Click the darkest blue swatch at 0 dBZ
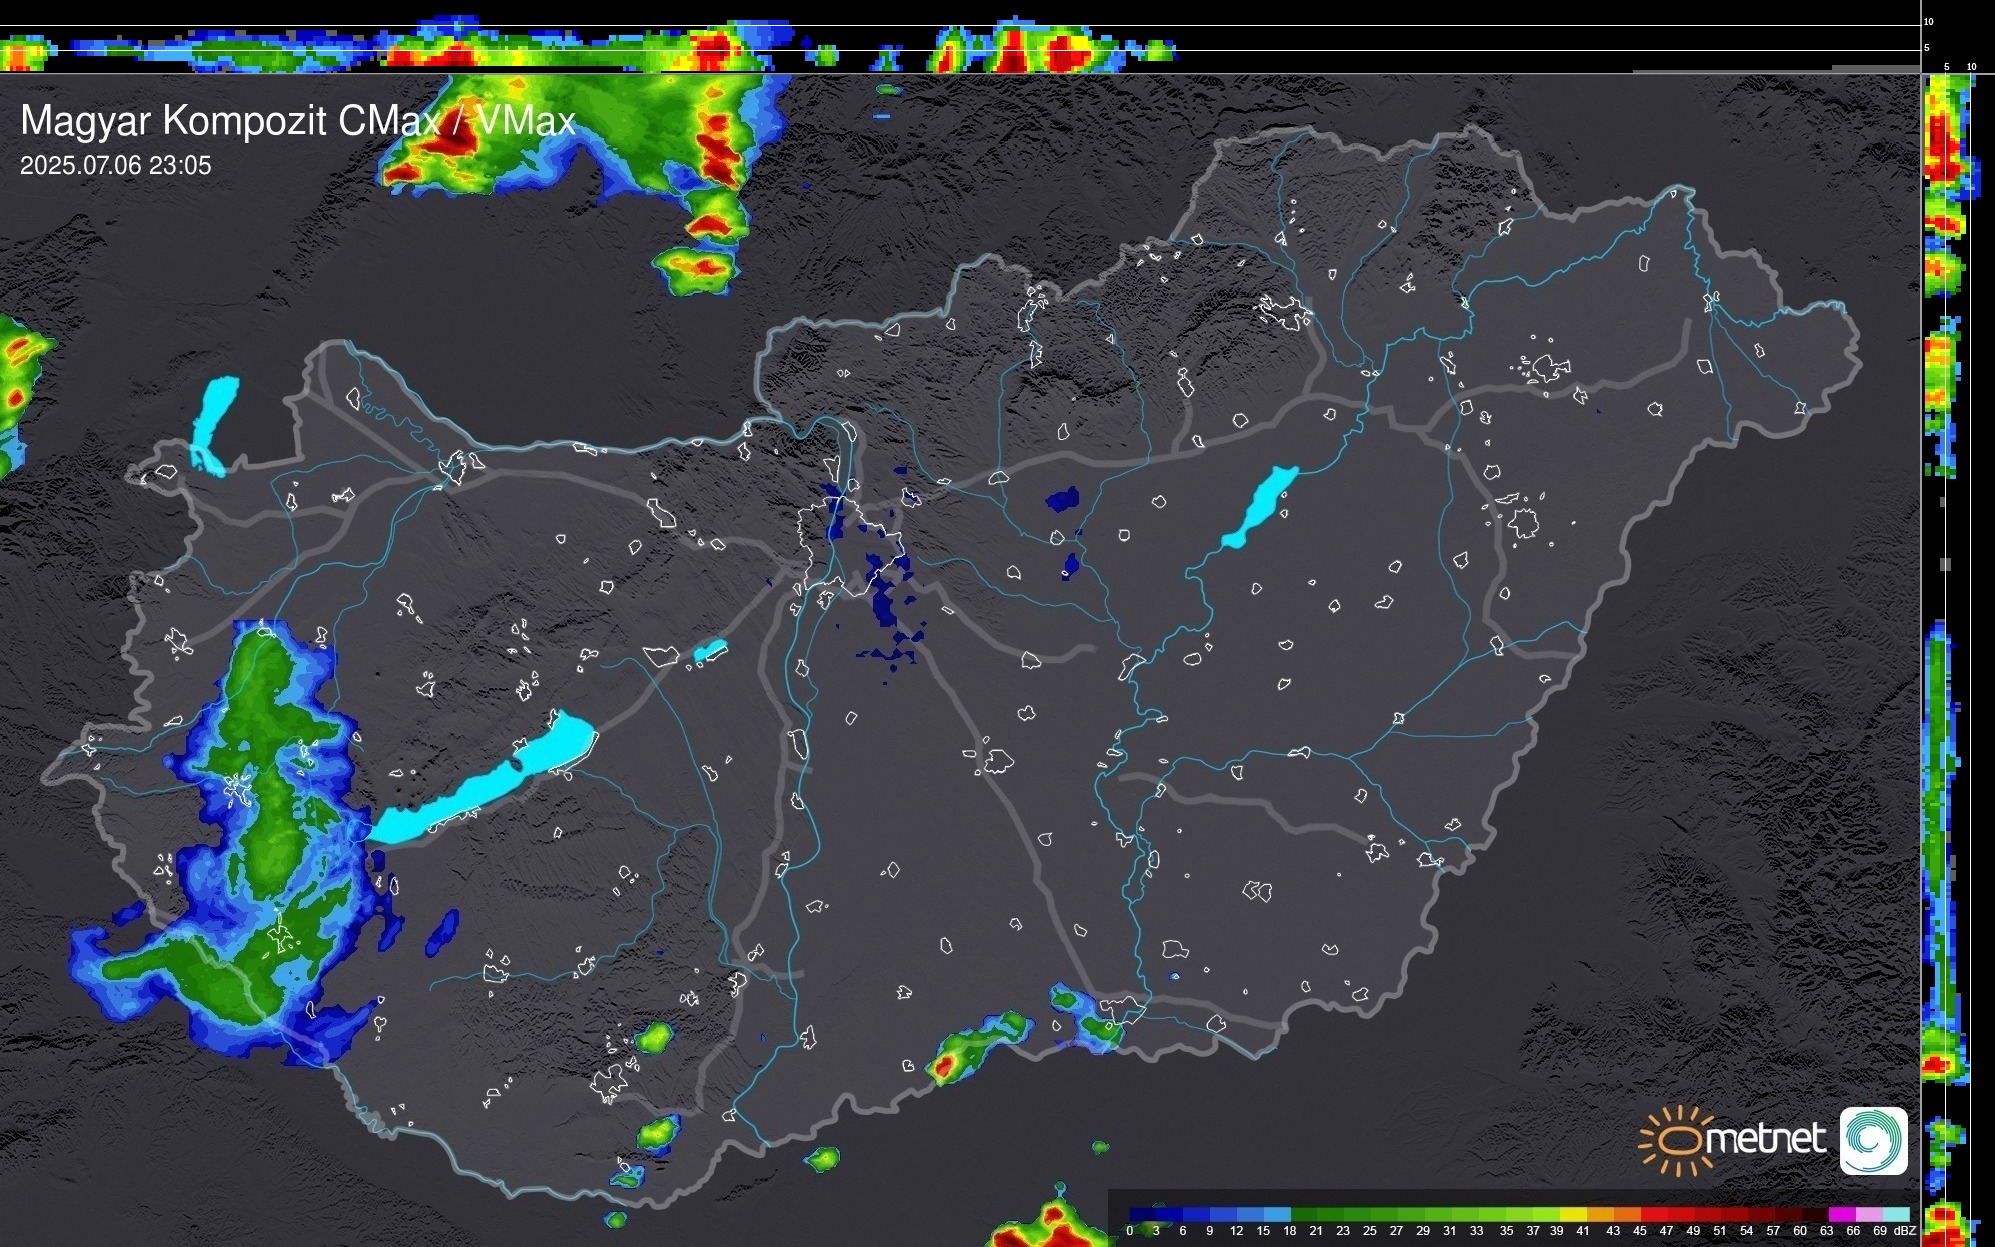Image resolution: width=1995 pixels, height=1247 pixels. [1141, 1215]
